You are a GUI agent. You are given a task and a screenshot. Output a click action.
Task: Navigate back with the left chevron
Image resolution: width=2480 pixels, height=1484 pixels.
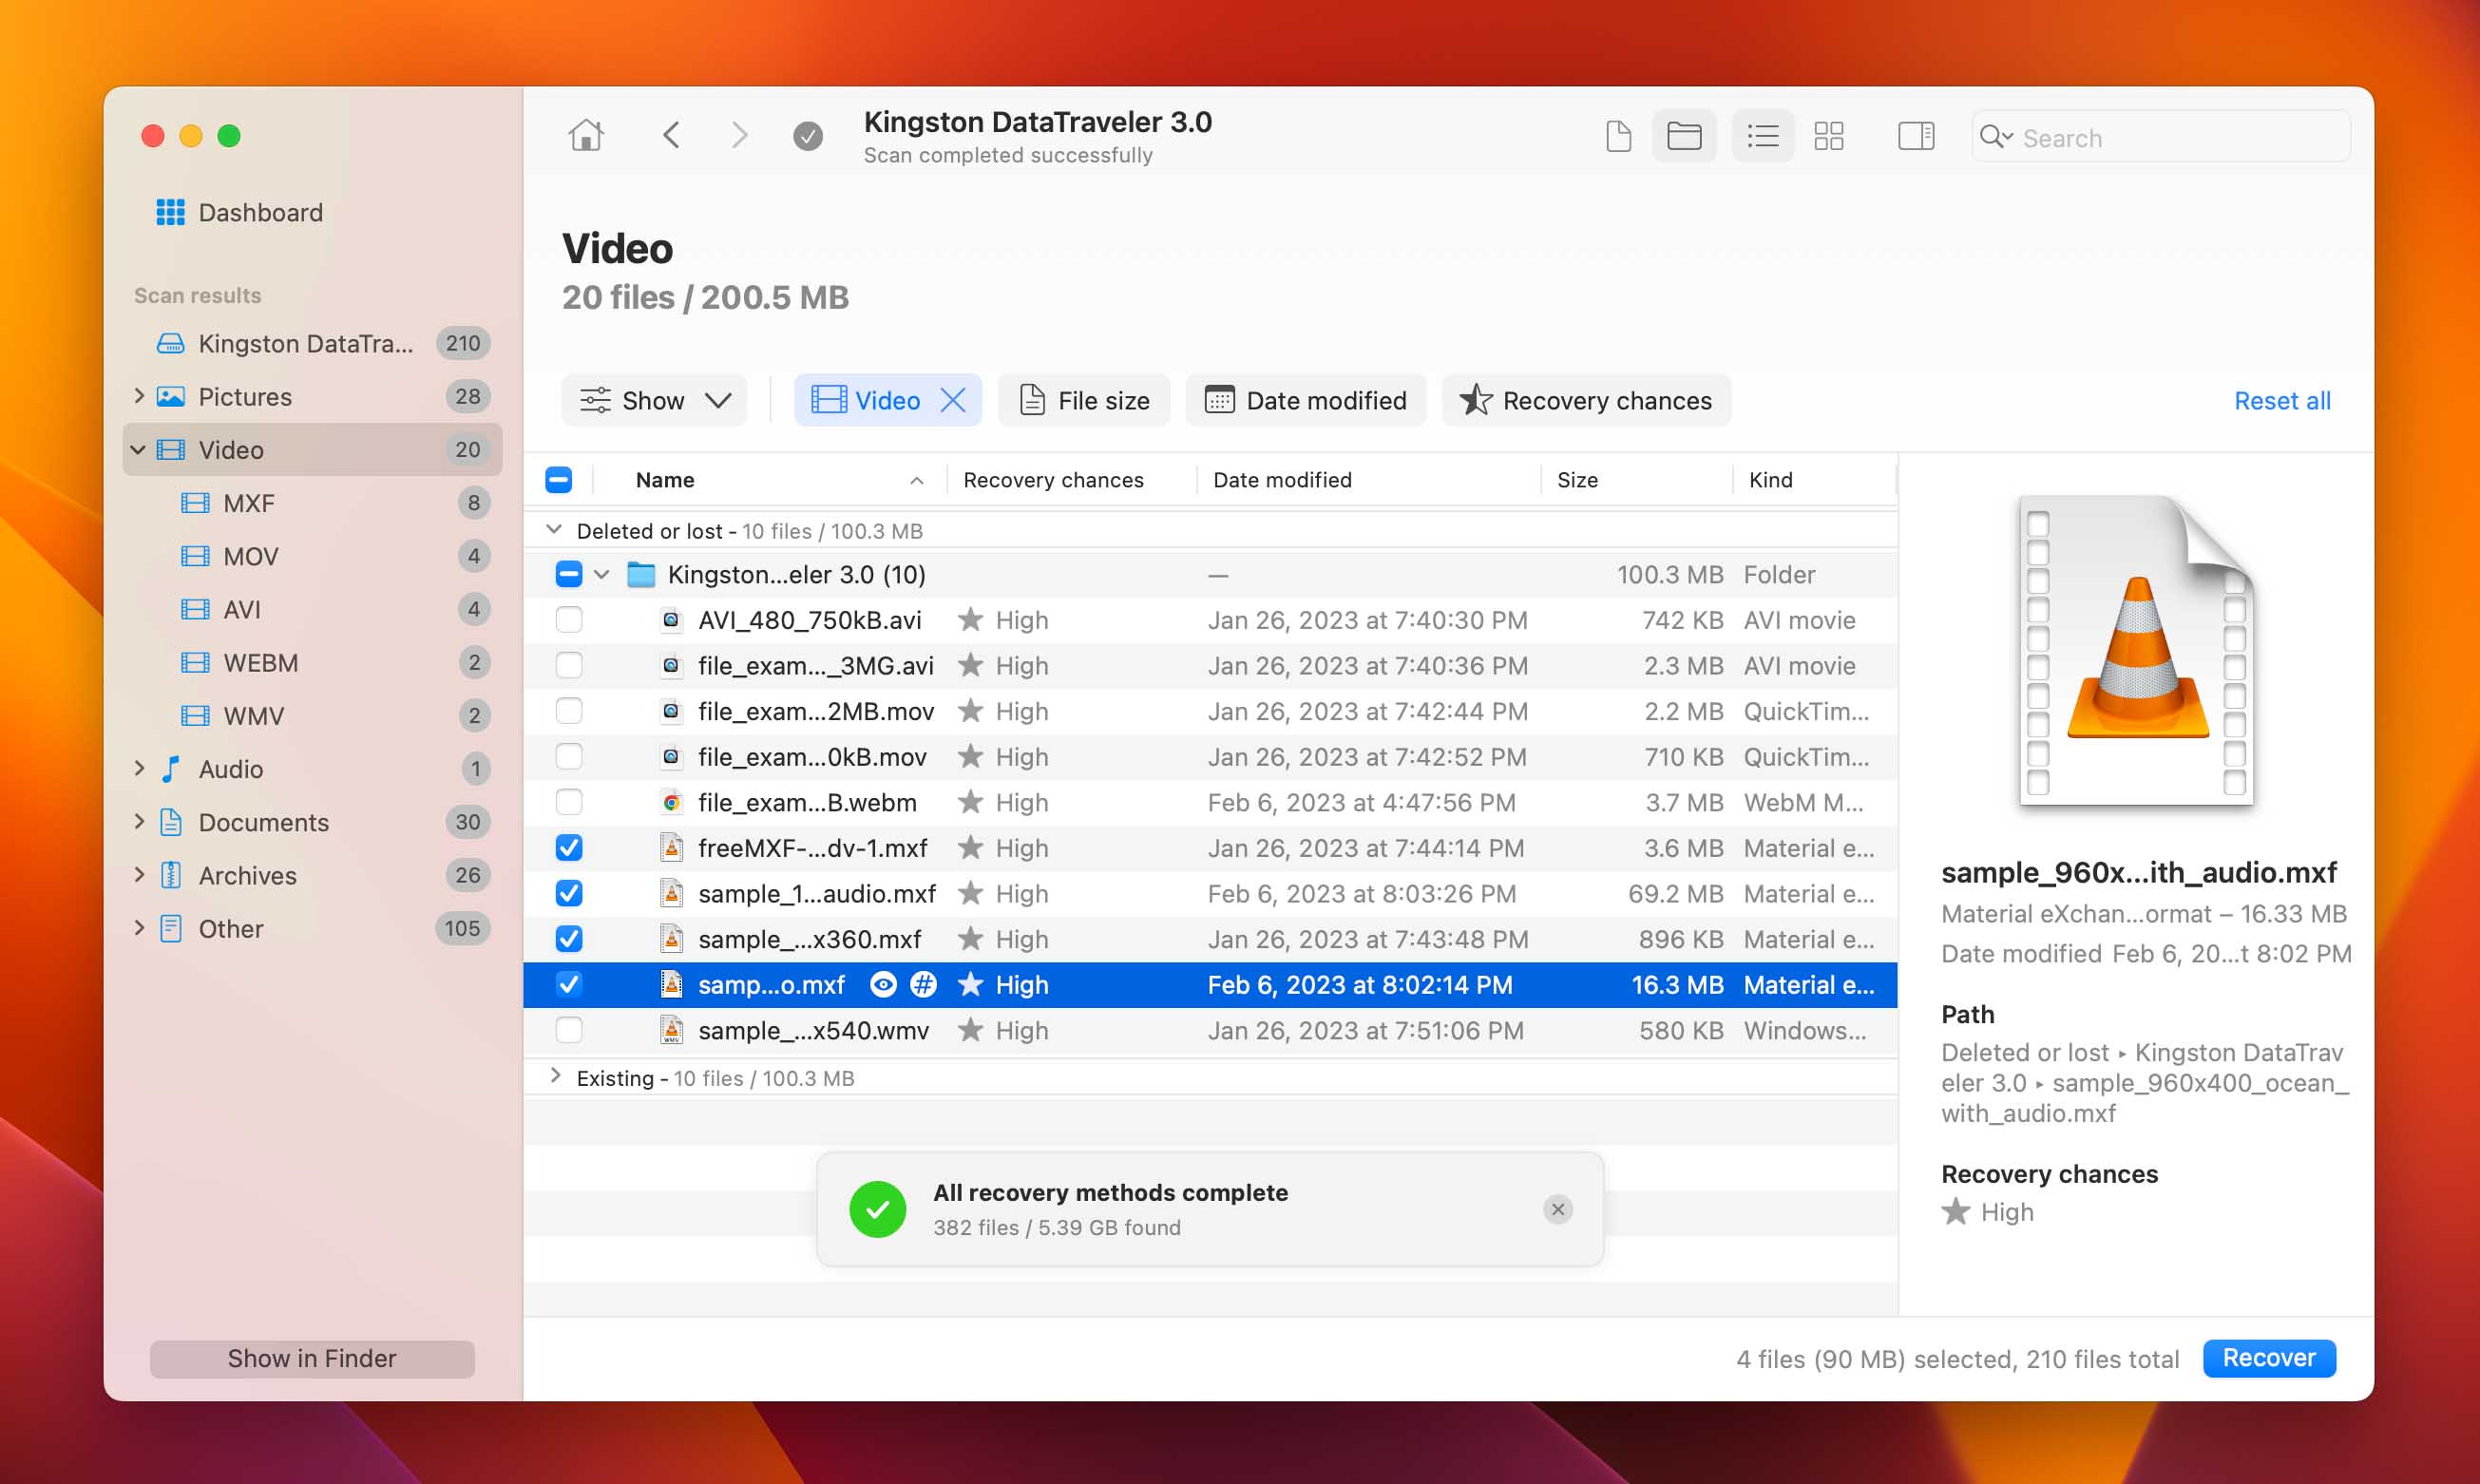pyautogui.click(x=671, y=135)
